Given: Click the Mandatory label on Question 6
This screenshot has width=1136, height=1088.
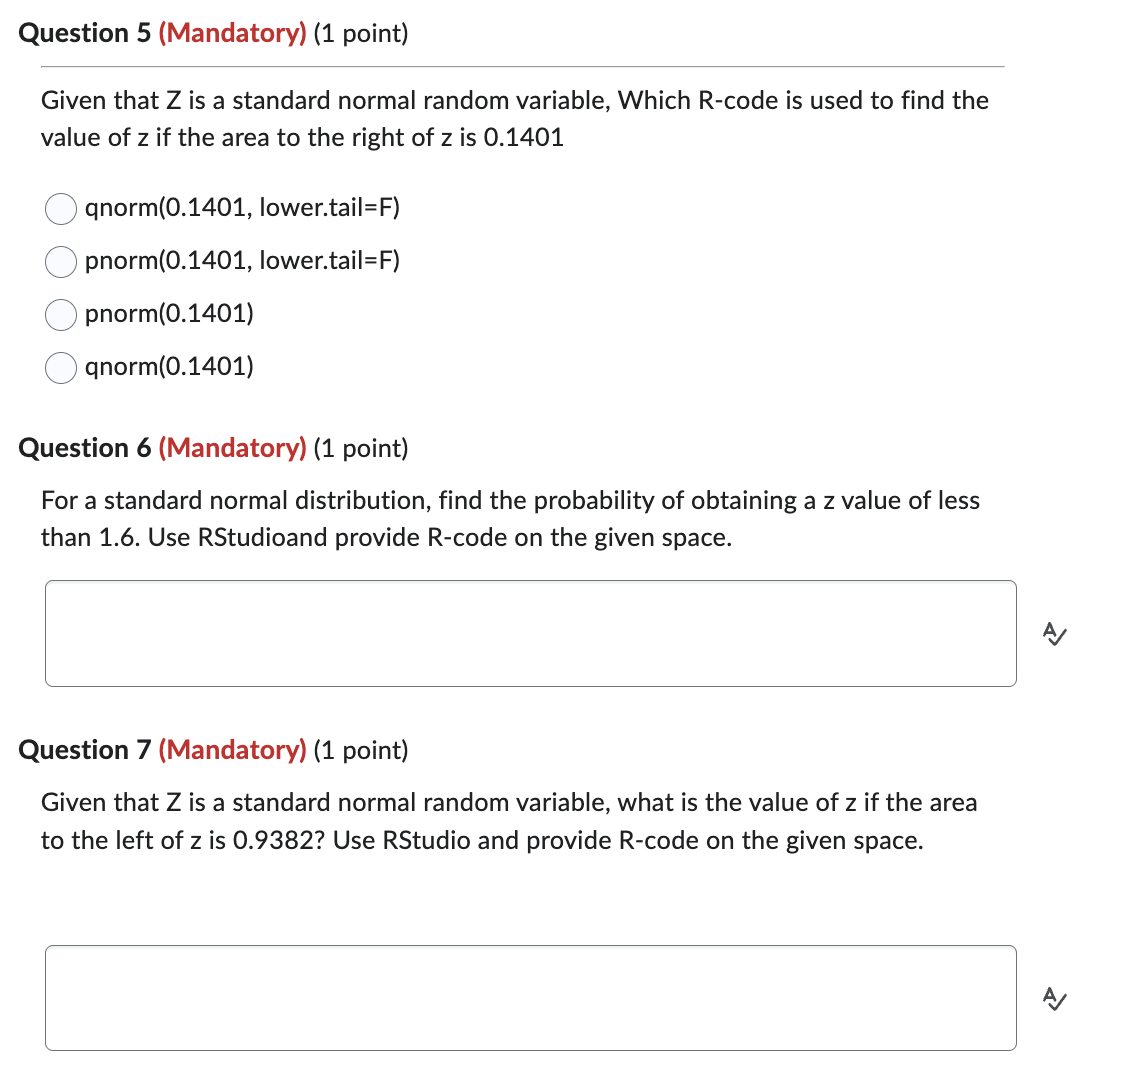Looking at the screenshot, I should pos(232,448).
